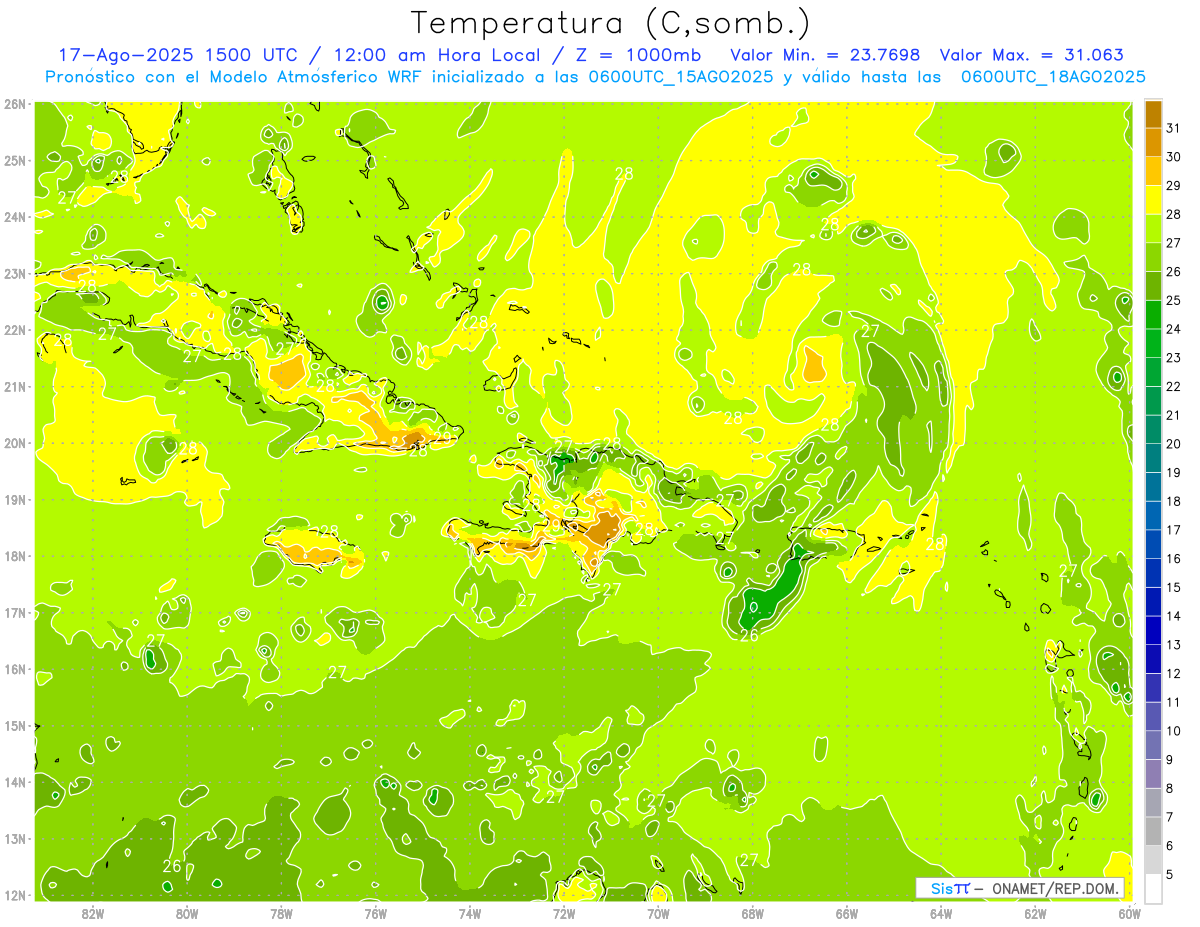Click the '70W' longitude axis label
Viewport: 1200px width, 927px height.
point(658,913)
